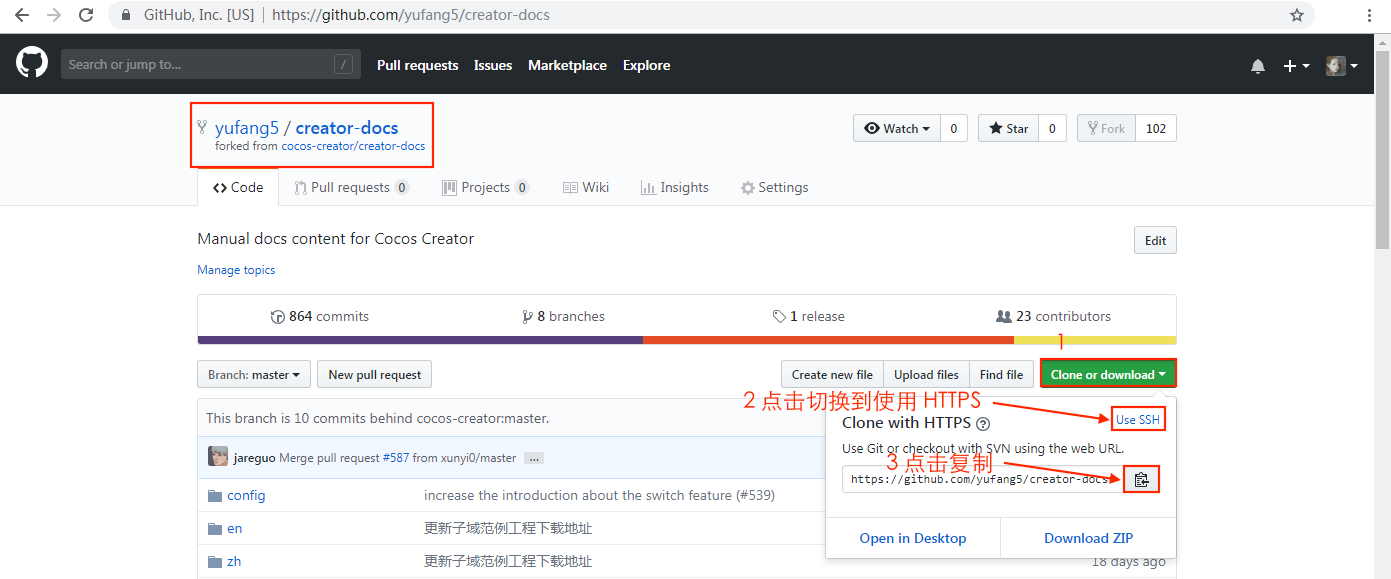Screen dimensions: 1391x579
Task: Click the fork icon beside yufang5
Action: [x=202, y=127]
